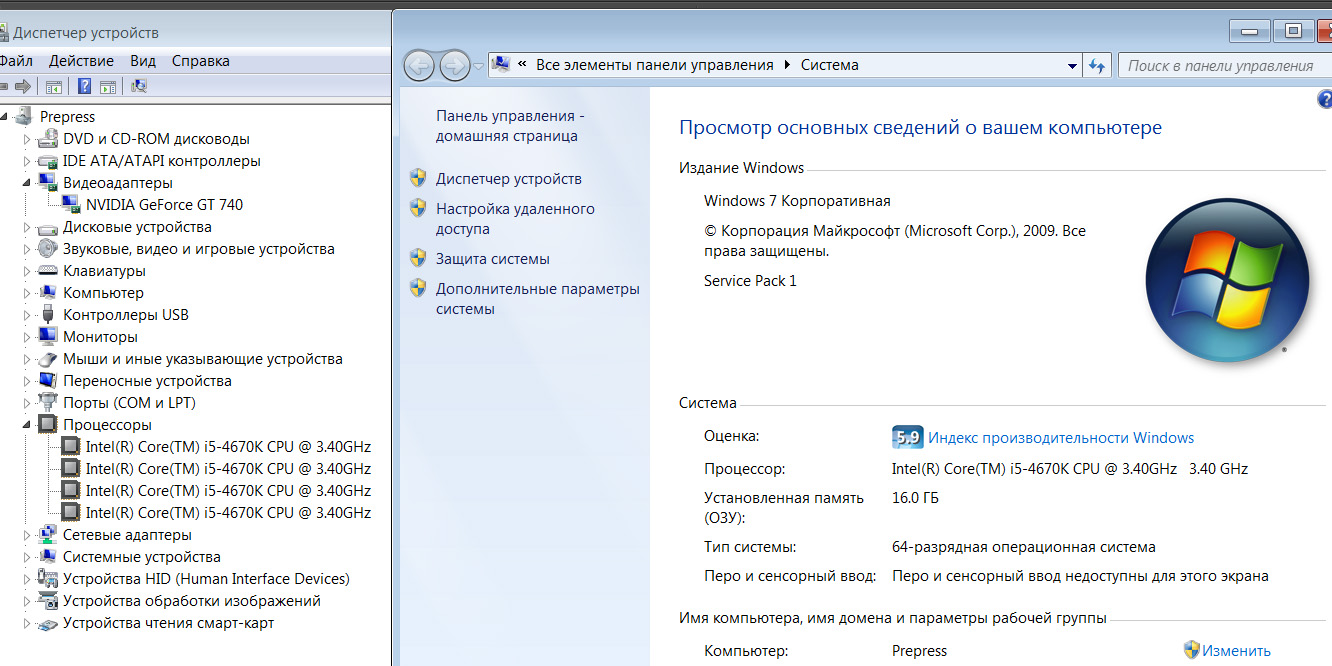Click Все элементы панели управления breadcrumb
The image size is (1332, 666).
(x=655, y=65)
